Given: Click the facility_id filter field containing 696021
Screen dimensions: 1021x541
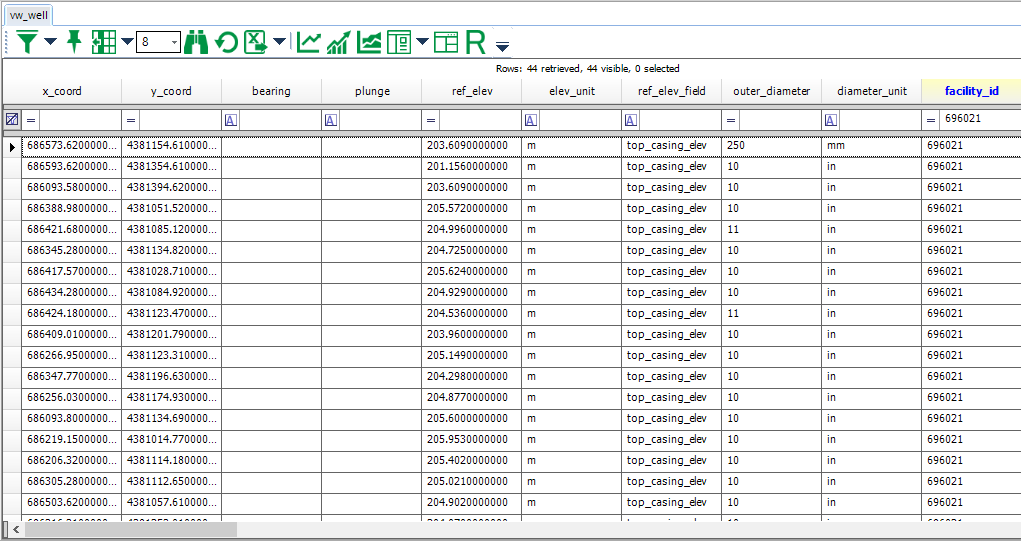Looking at the screenshot, I should pos(978,119).
